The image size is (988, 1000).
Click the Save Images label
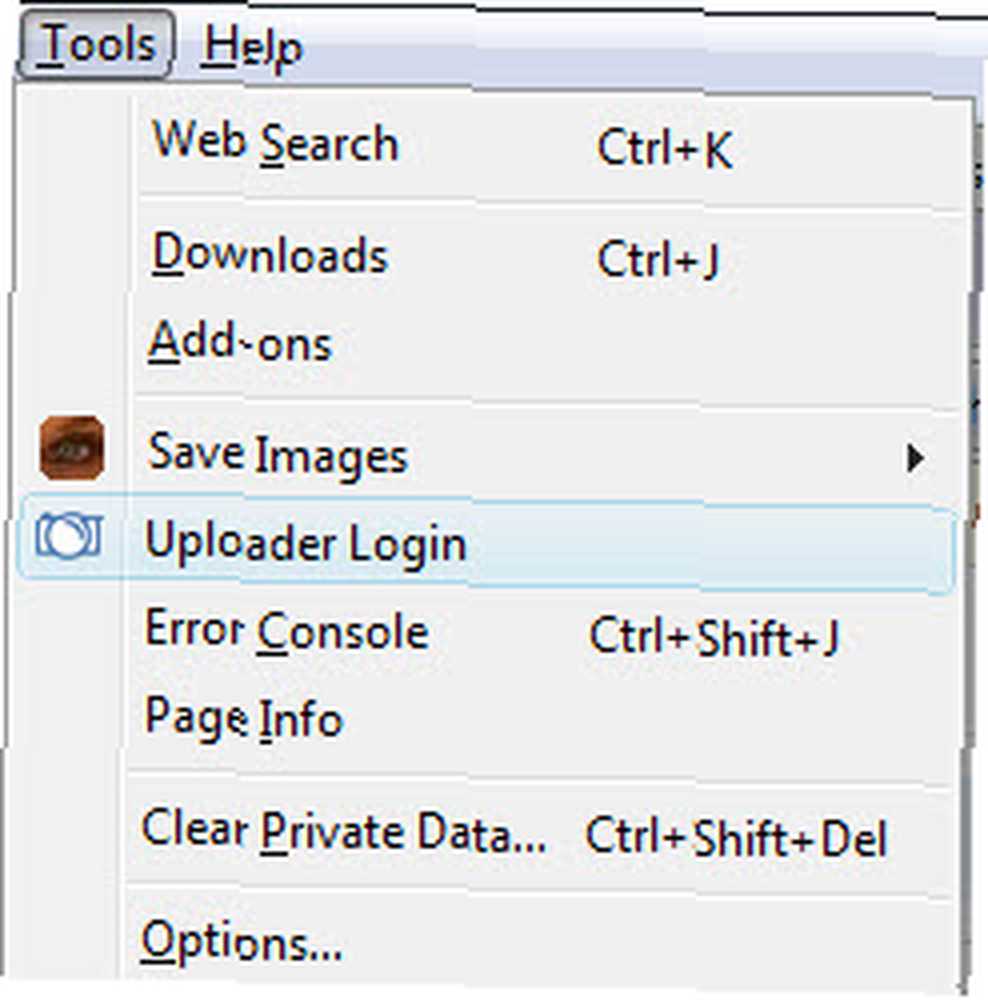click(277, 455)
